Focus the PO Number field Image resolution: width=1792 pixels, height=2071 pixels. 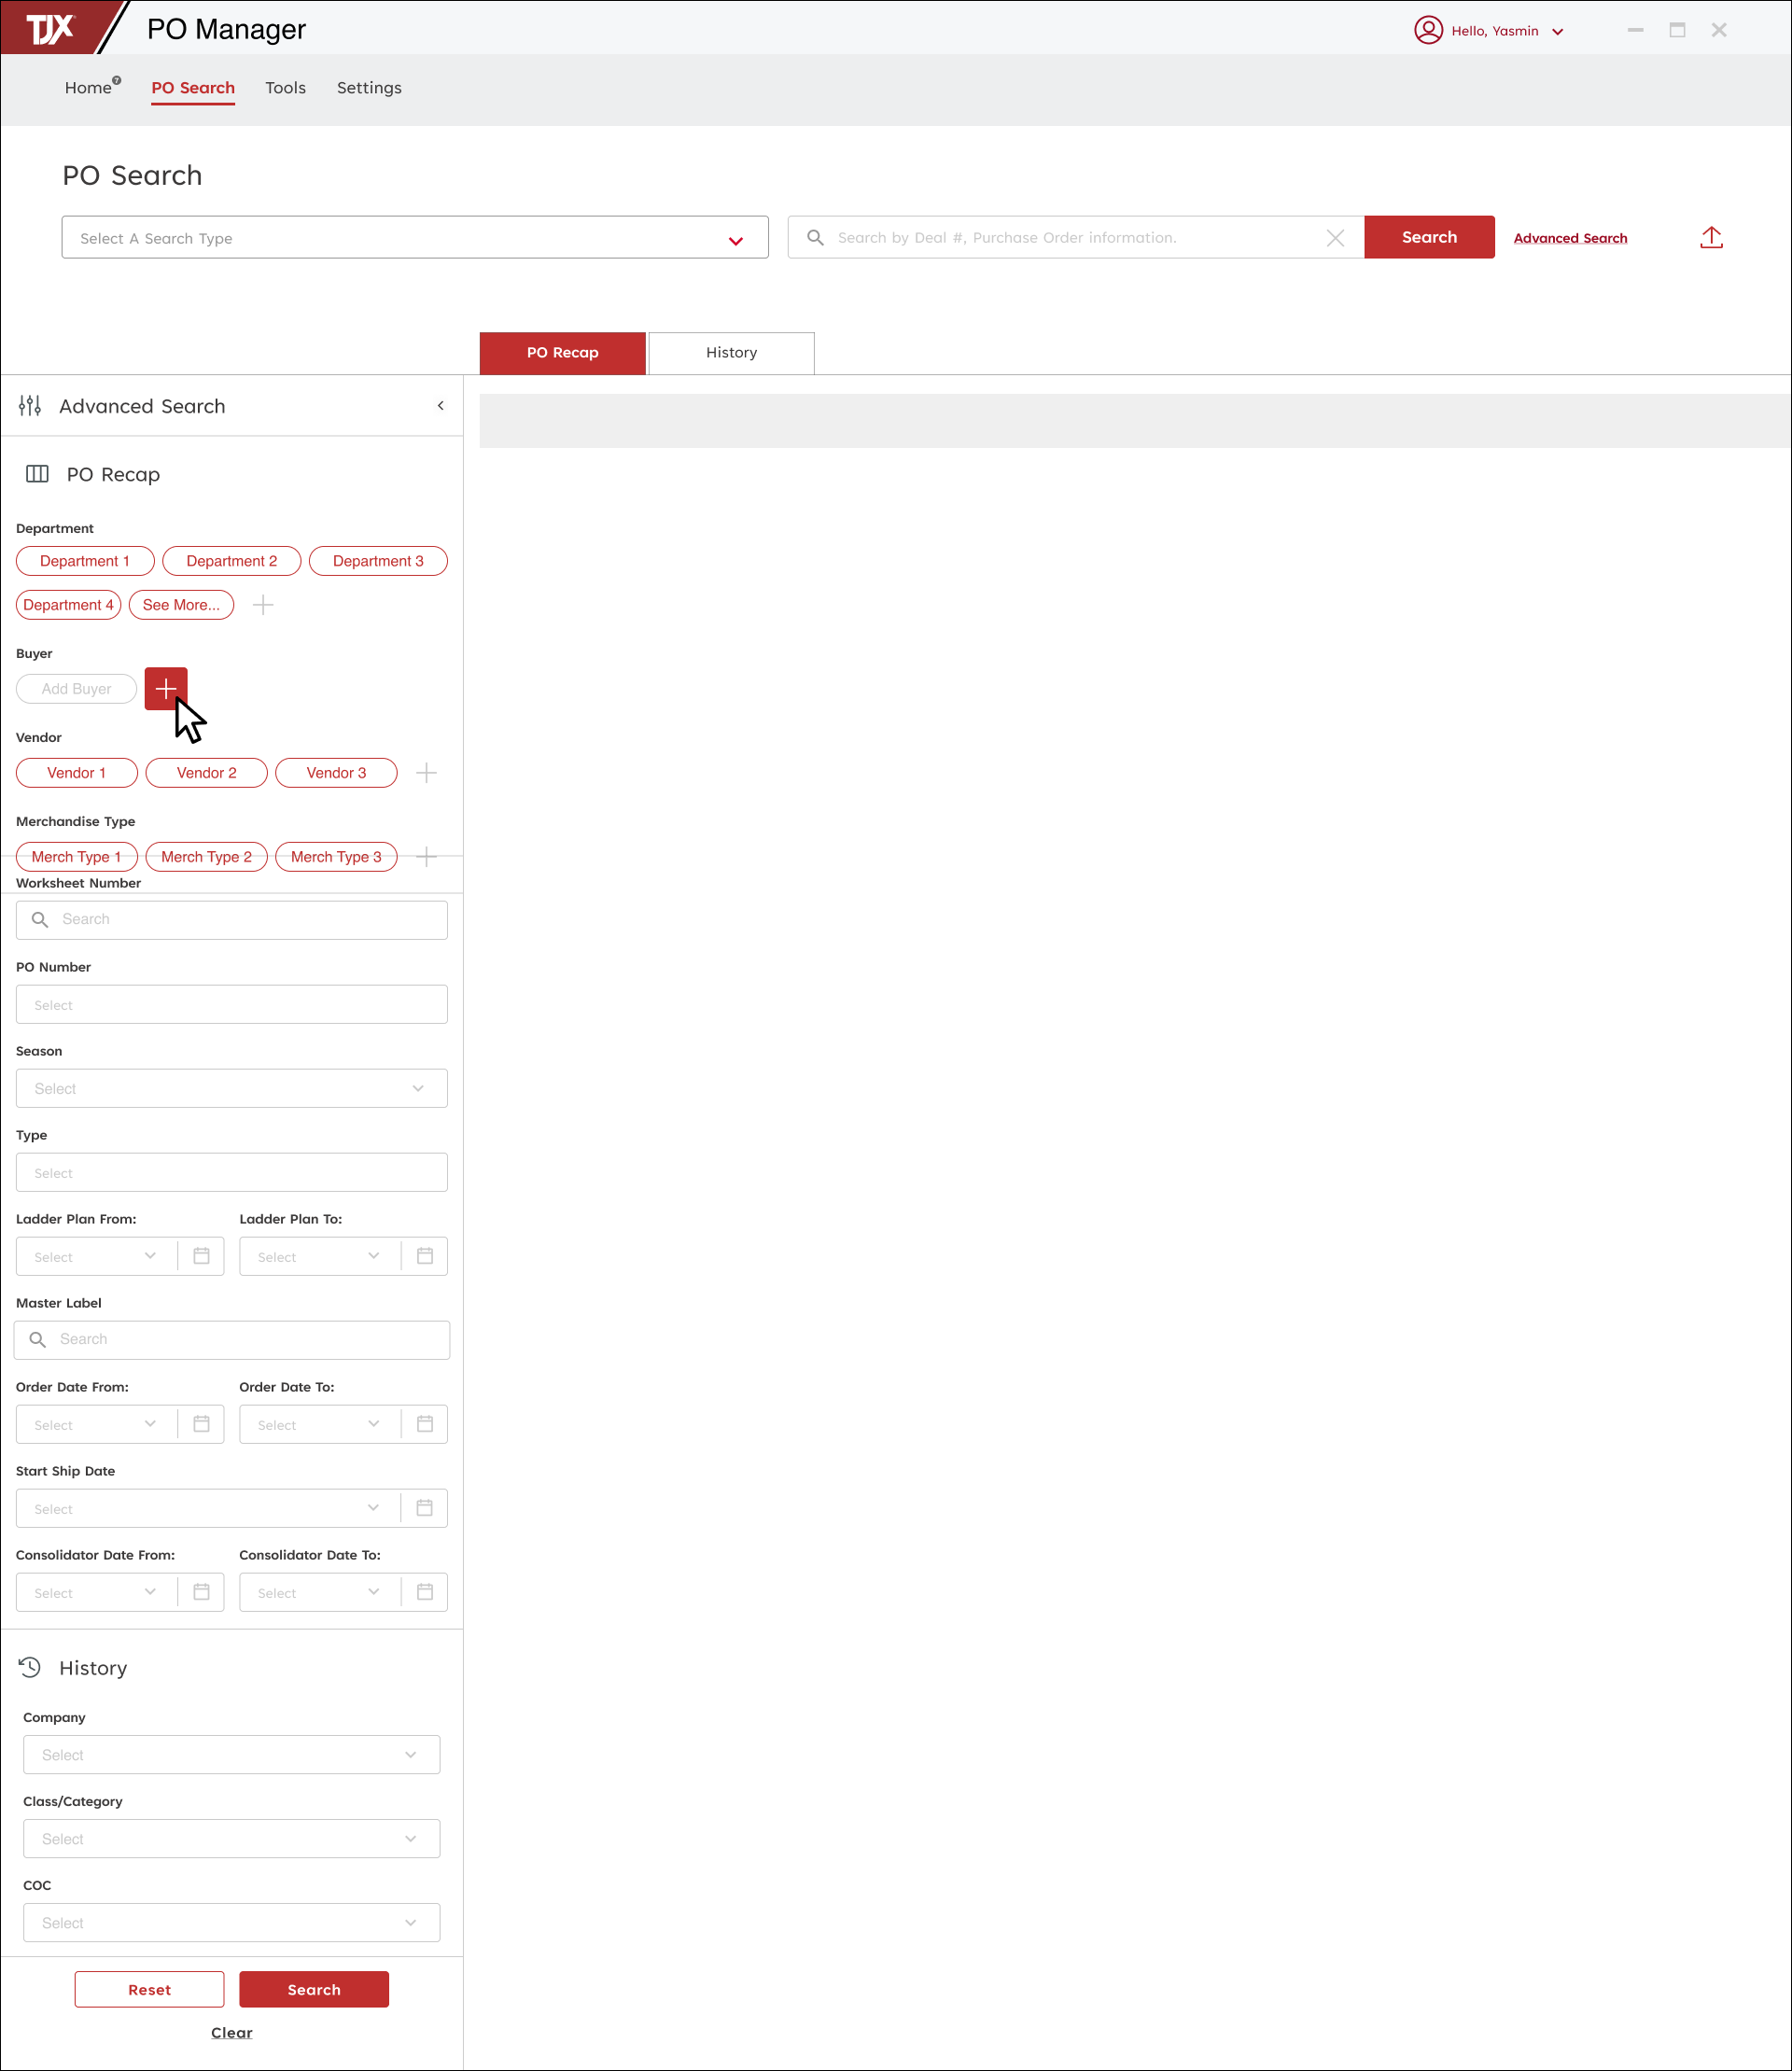tap(232, 1004)
